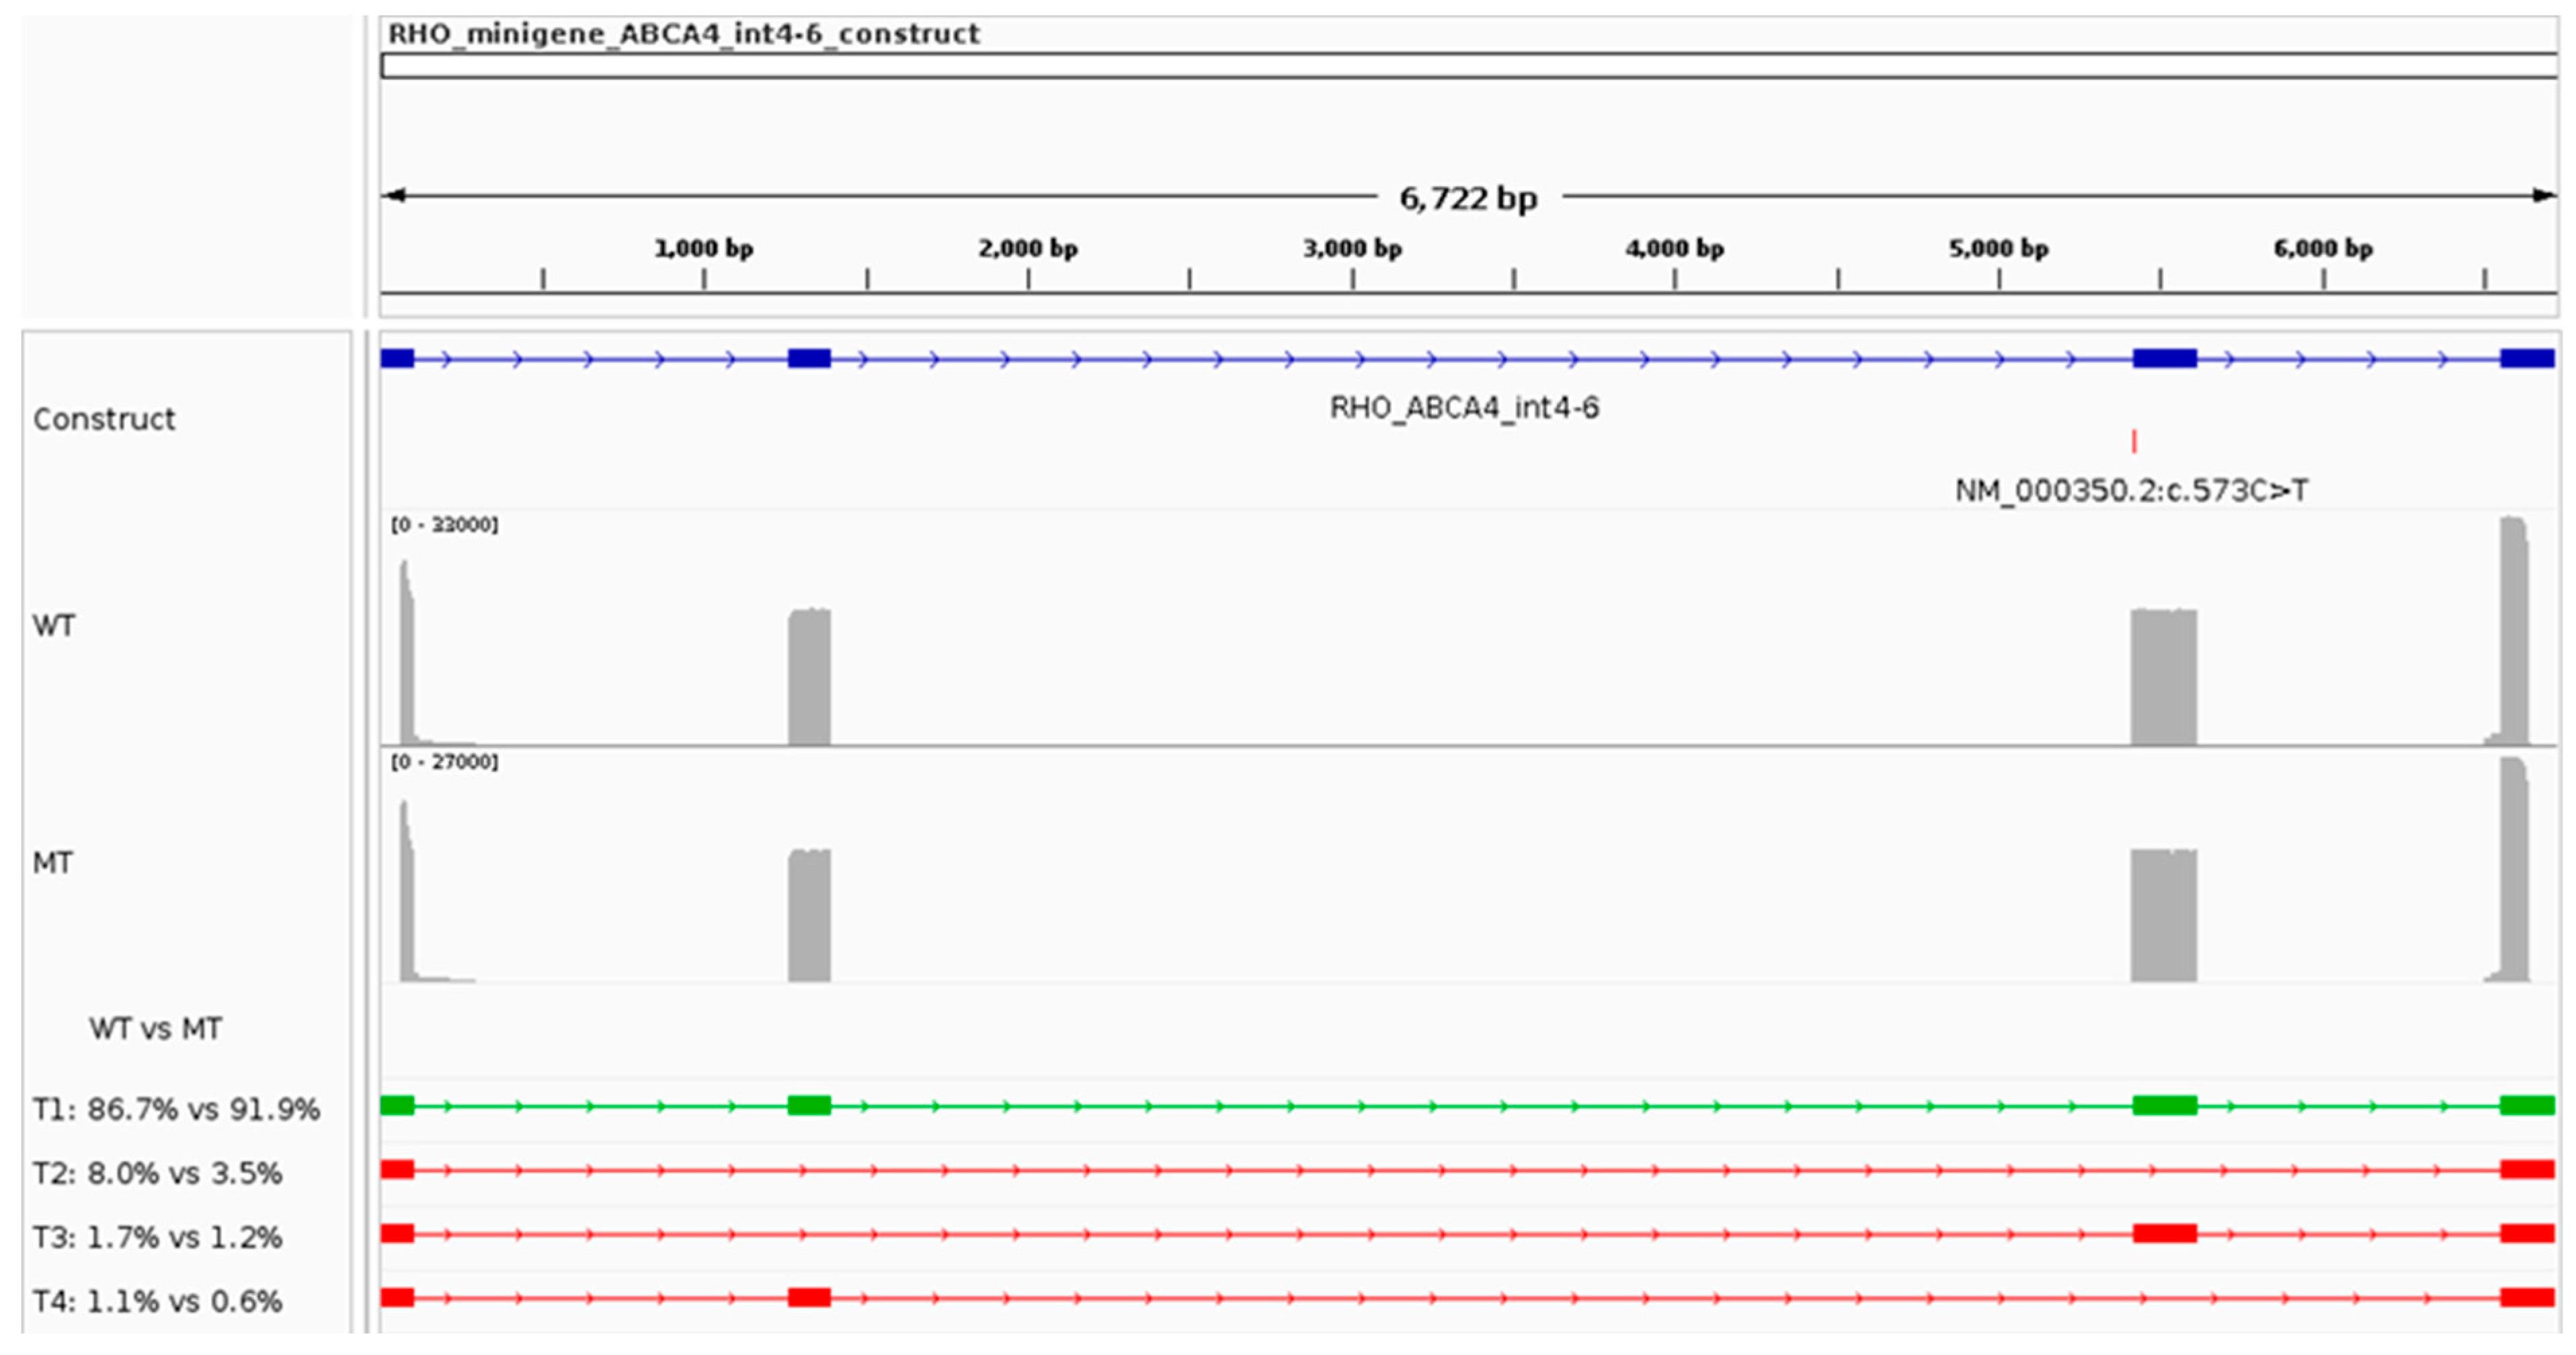Click the 6,000 bp ruler label
Image resolution: width=2576 pixels, height=1355 pixels.
click(x=2323, y=248)
